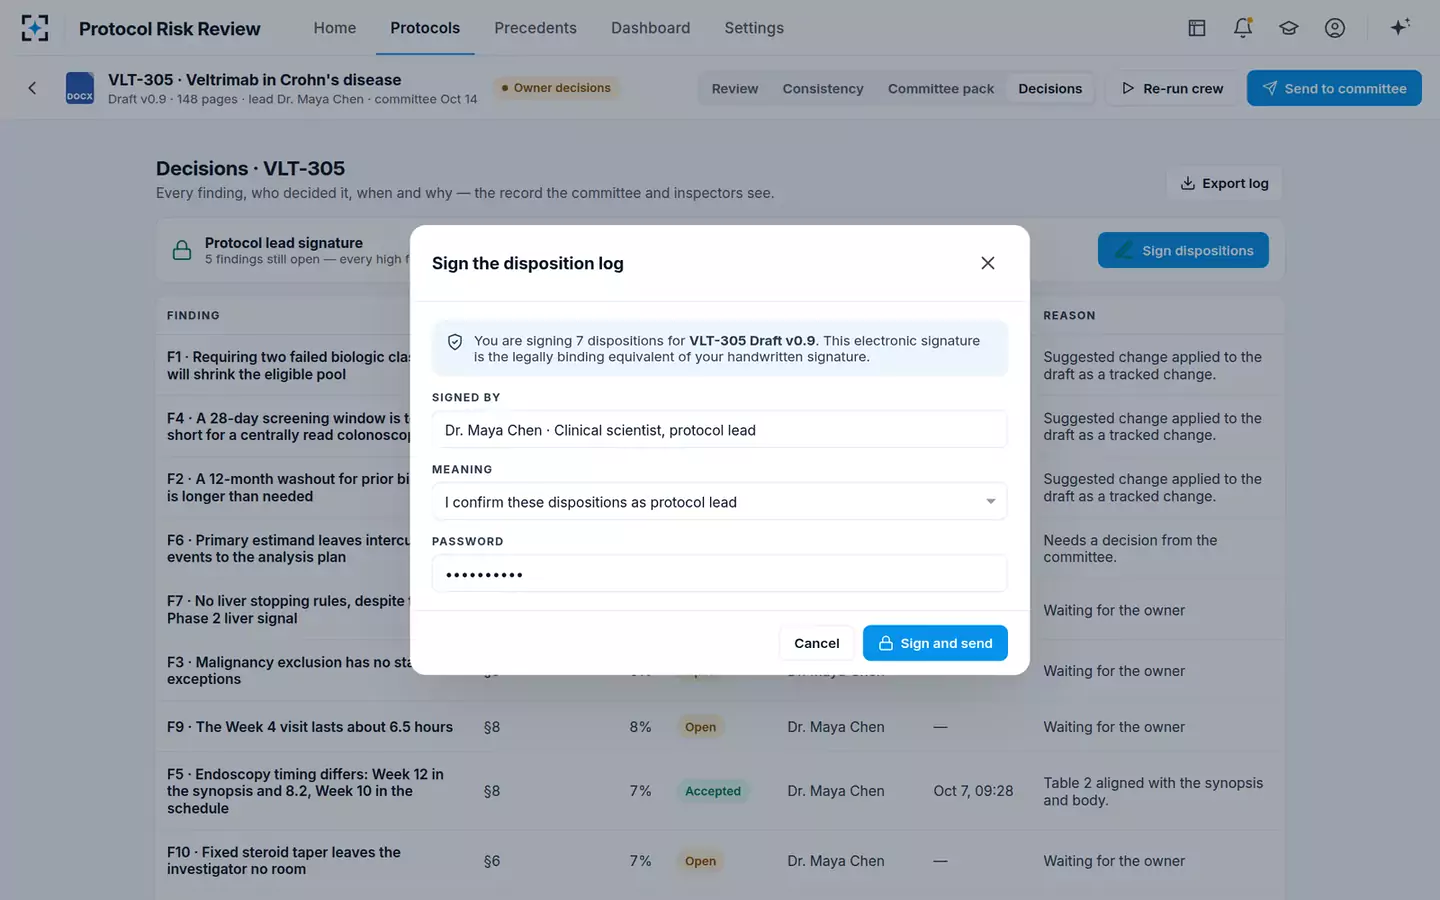Click the sparkle AI assistant icon
This screenshot has height=900, width=1440.
(x=1400, y=27)
